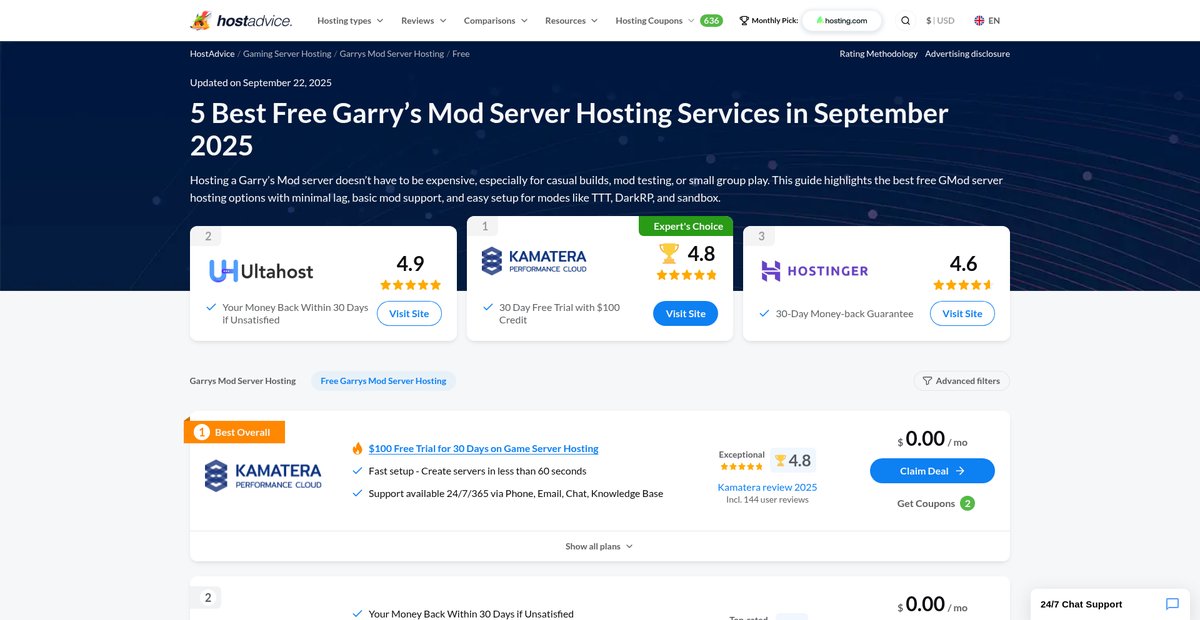The image size is (1200, 620).
Task: Click the Fast setup feature text
Action: 477,471
